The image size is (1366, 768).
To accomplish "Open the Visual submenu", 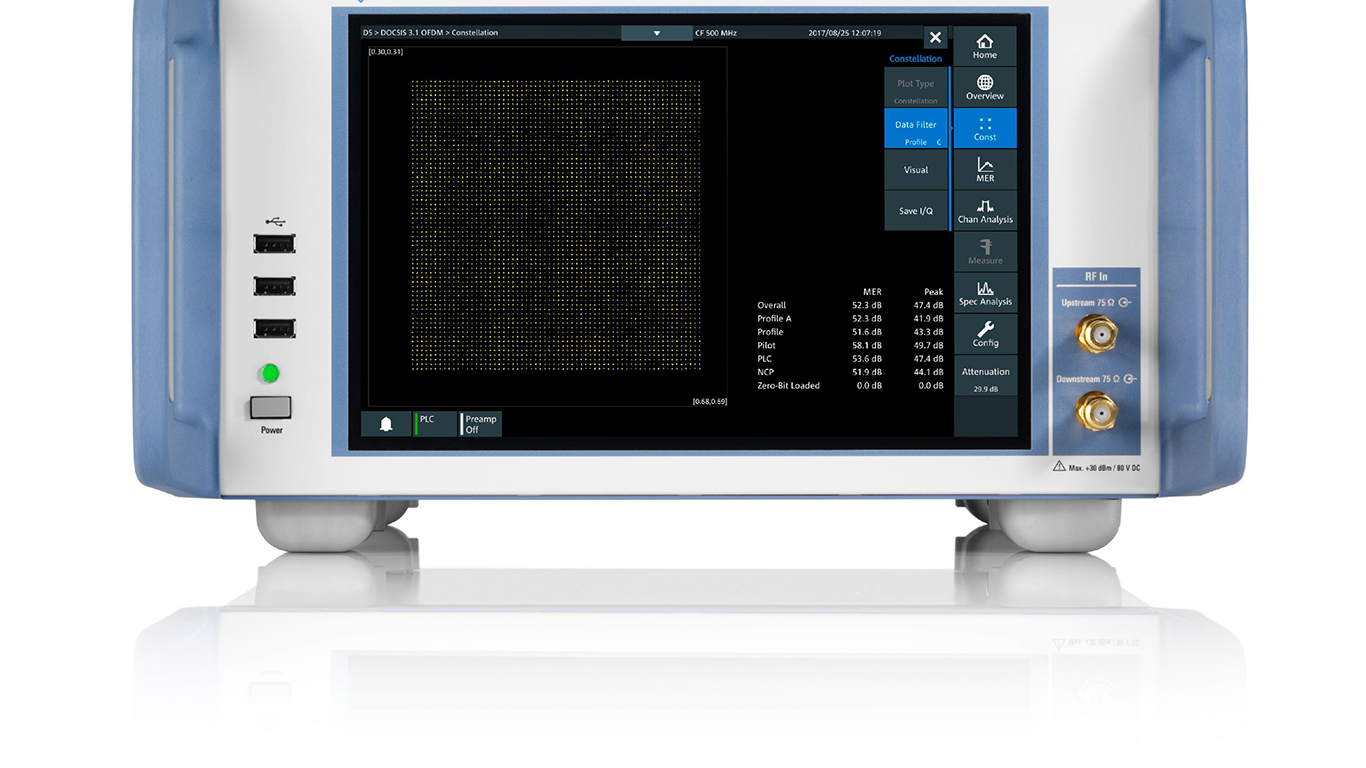I will tap(916, 170).
